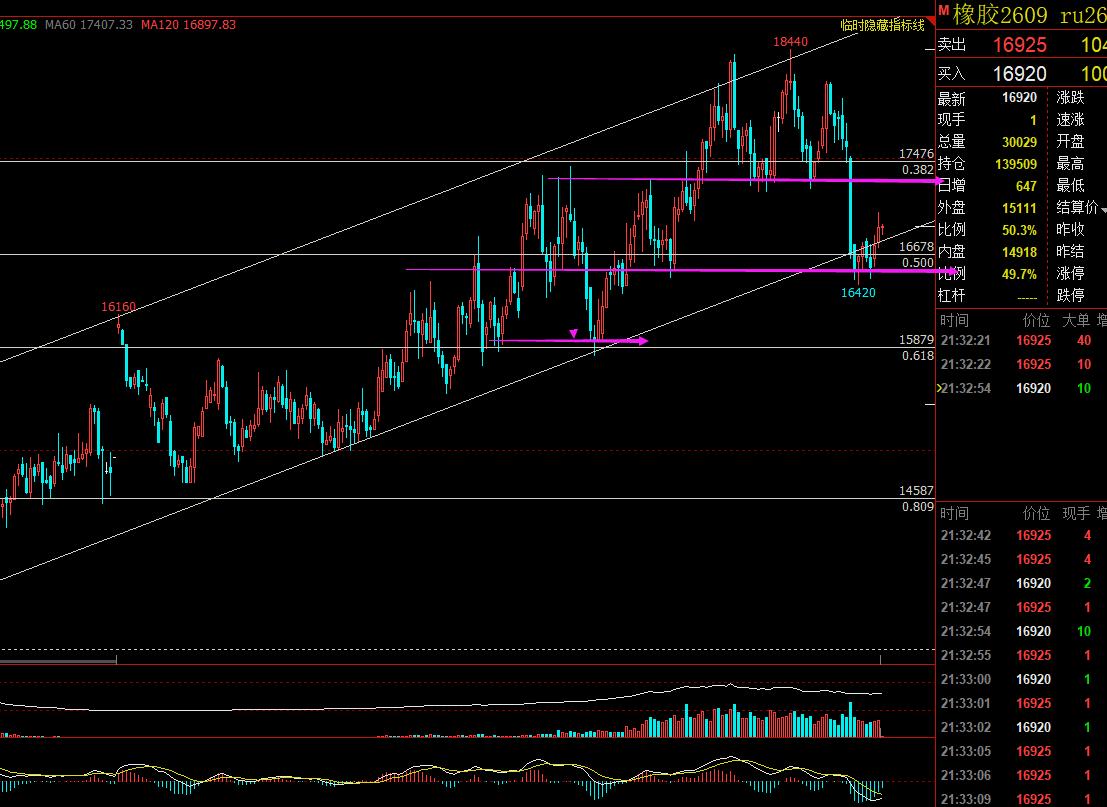
Task: Click the 16678 Fibonacci 0.500 level label
Action: coord(916,254)
